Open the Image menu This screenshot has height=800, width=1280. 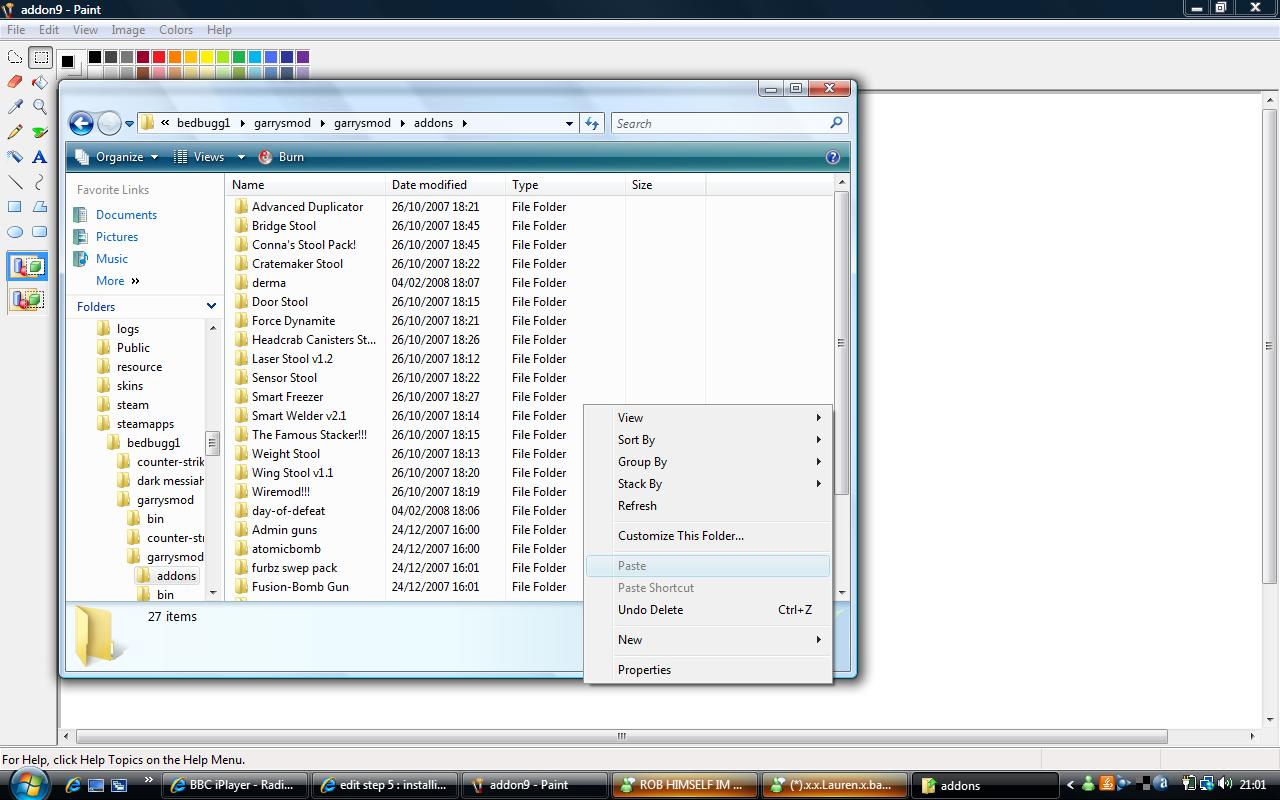[128, 30]
